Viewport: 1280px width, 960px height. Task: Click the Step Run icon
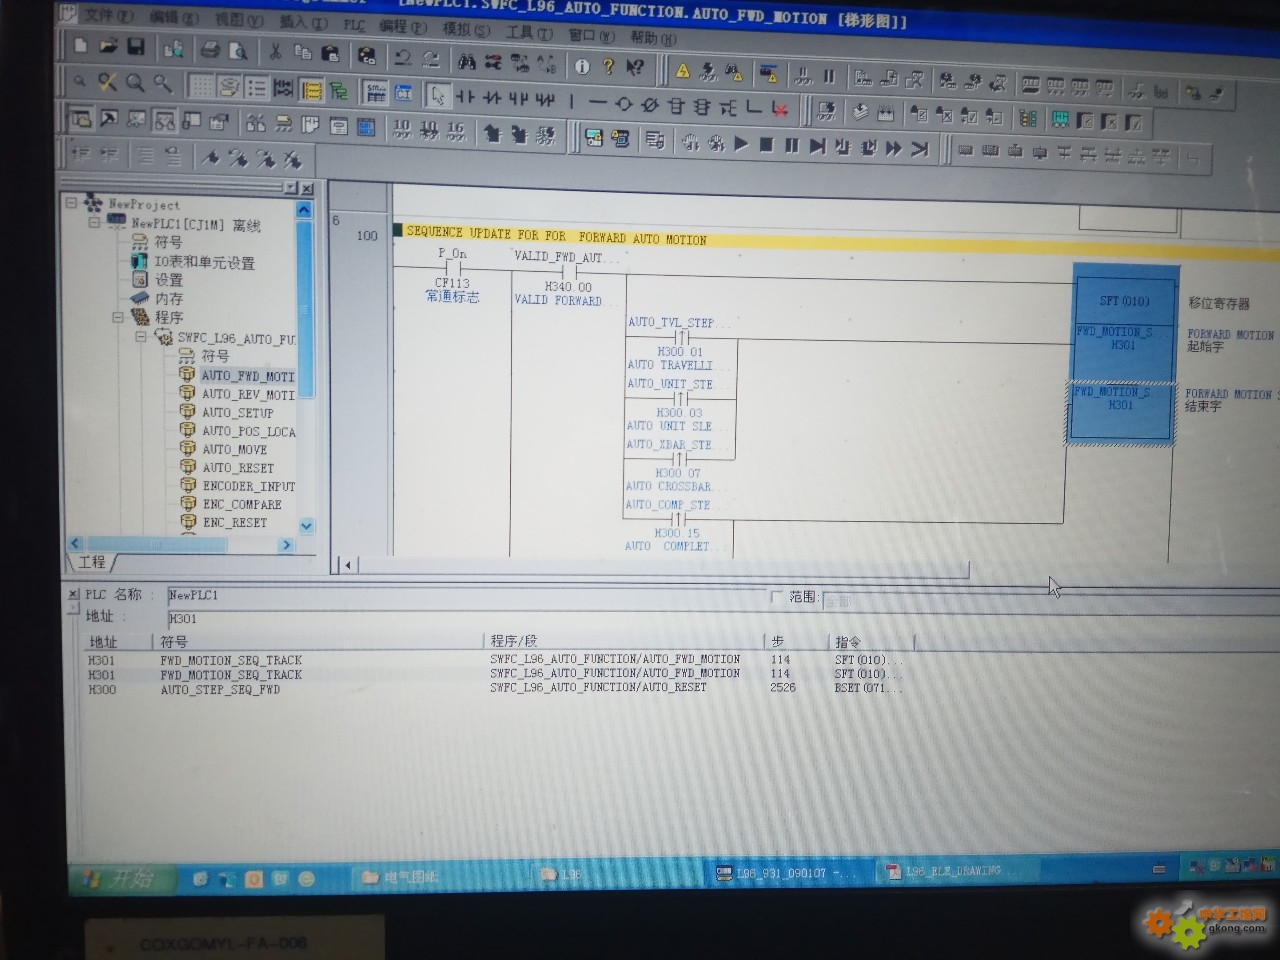817,146
